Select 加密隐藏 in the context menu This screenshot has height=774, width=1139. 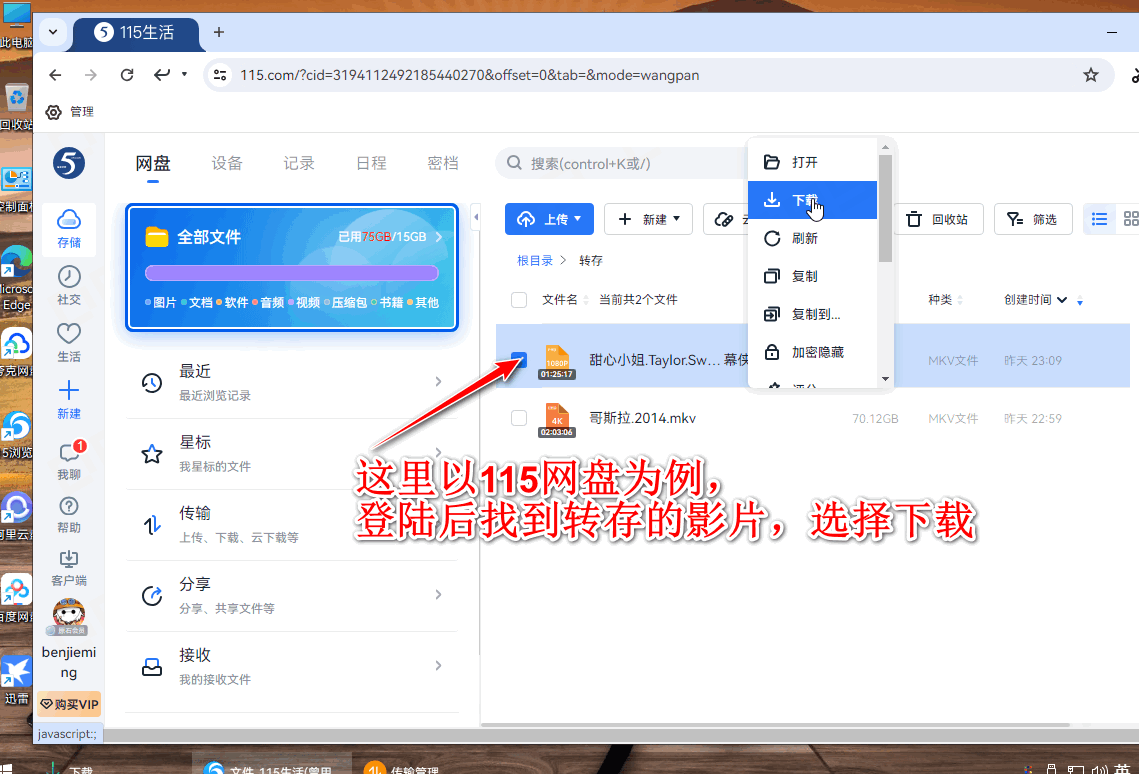817,352
